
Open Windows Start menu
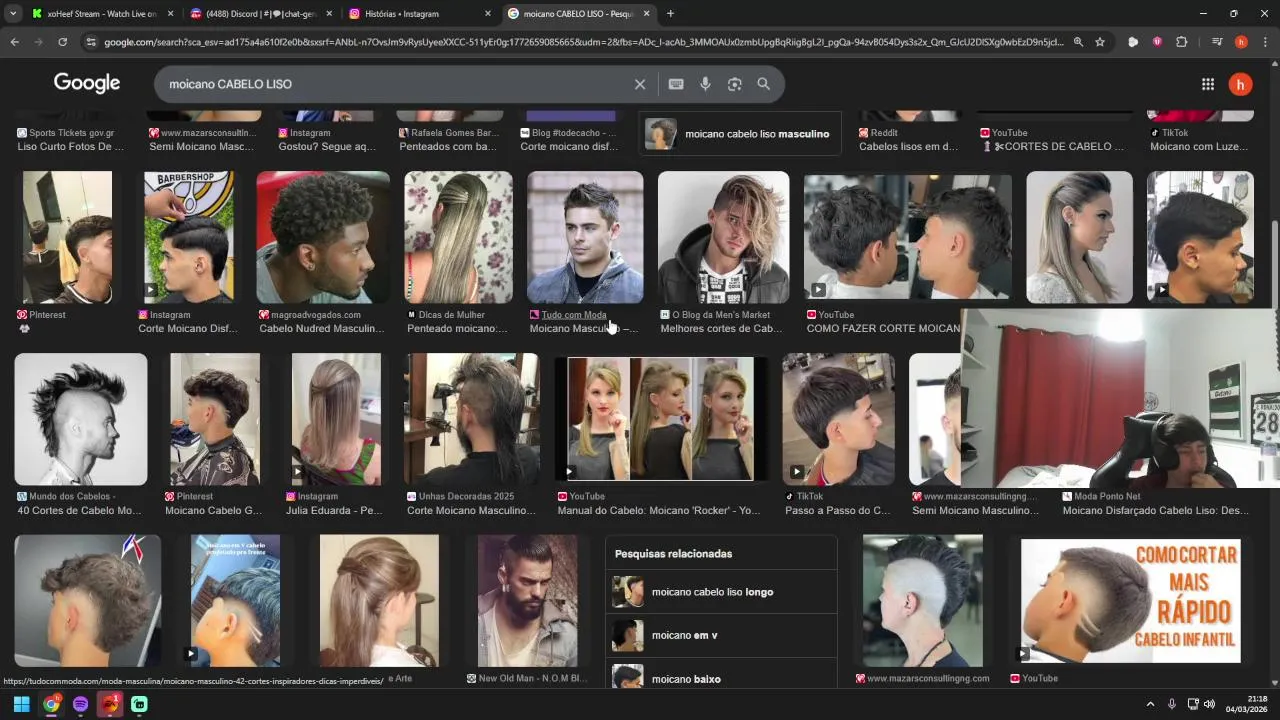[21, 704]
